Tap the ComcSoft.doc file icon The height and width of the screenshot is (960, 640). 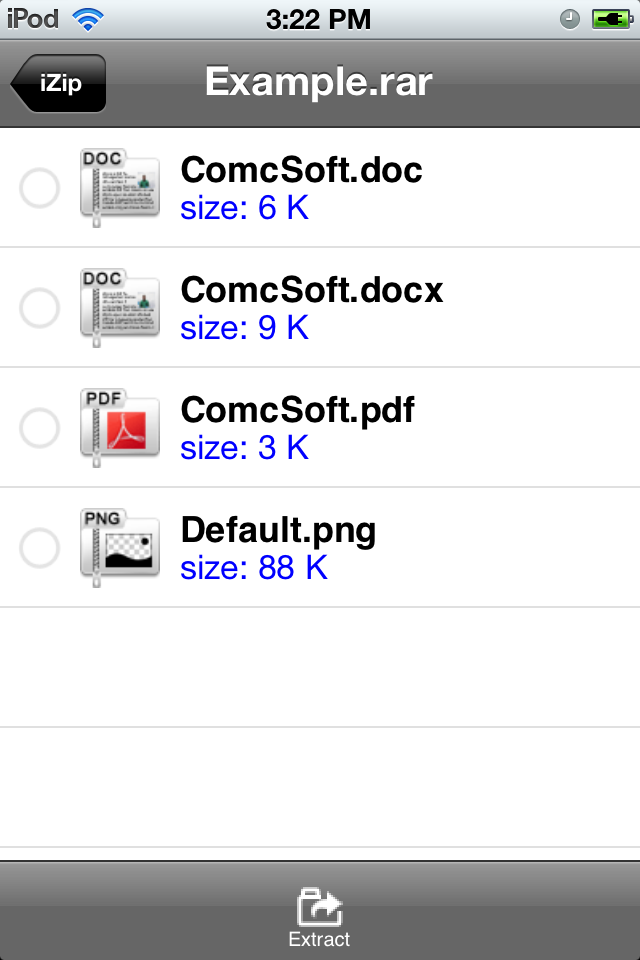pos(120,188)
